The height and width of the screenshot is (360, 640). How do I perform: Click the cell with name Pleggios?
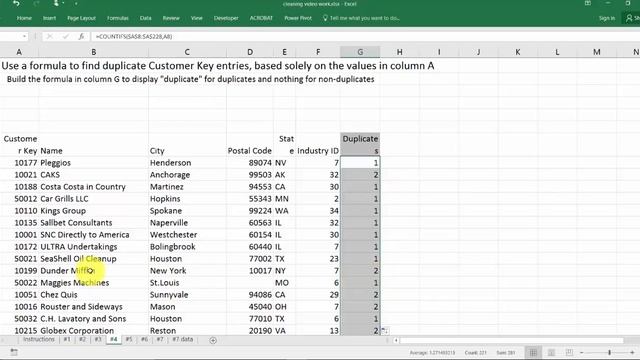[93, 163]
